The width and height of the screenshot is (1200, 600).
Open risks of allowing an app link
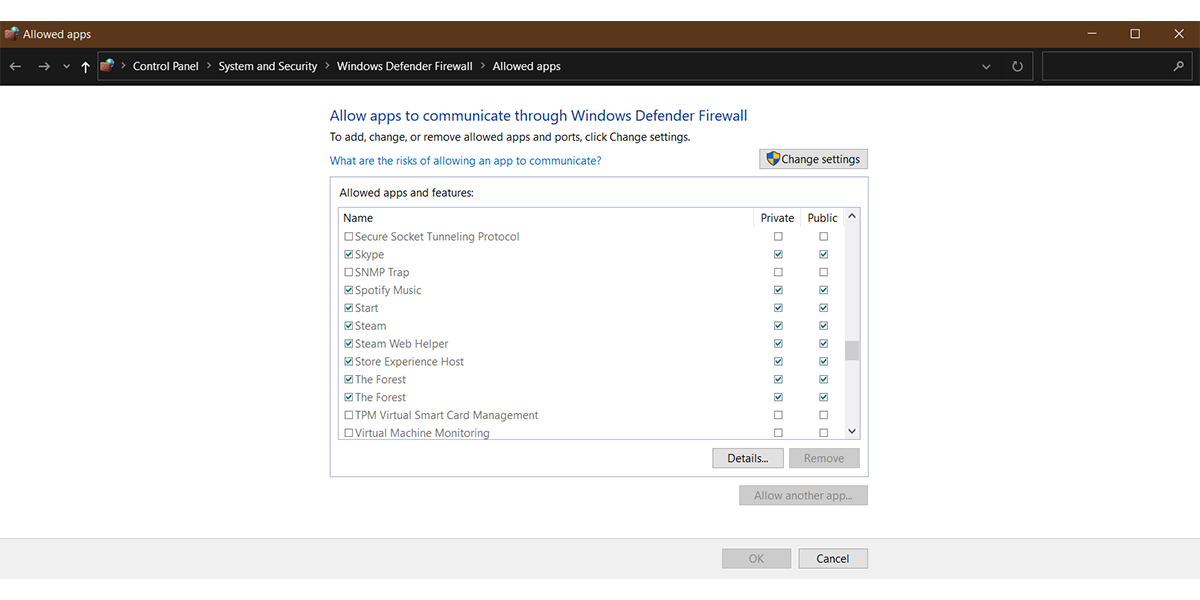click(465, 161)
